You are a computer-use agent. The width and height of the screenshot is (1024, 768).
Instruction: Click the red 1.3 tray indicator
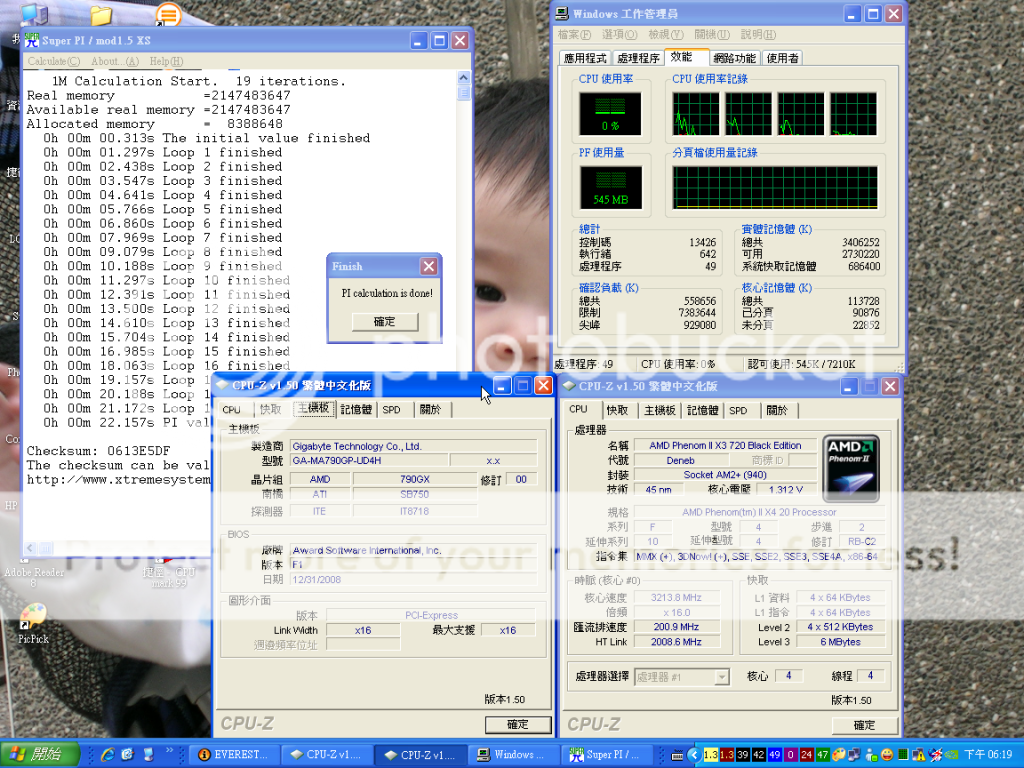point(727,755)
